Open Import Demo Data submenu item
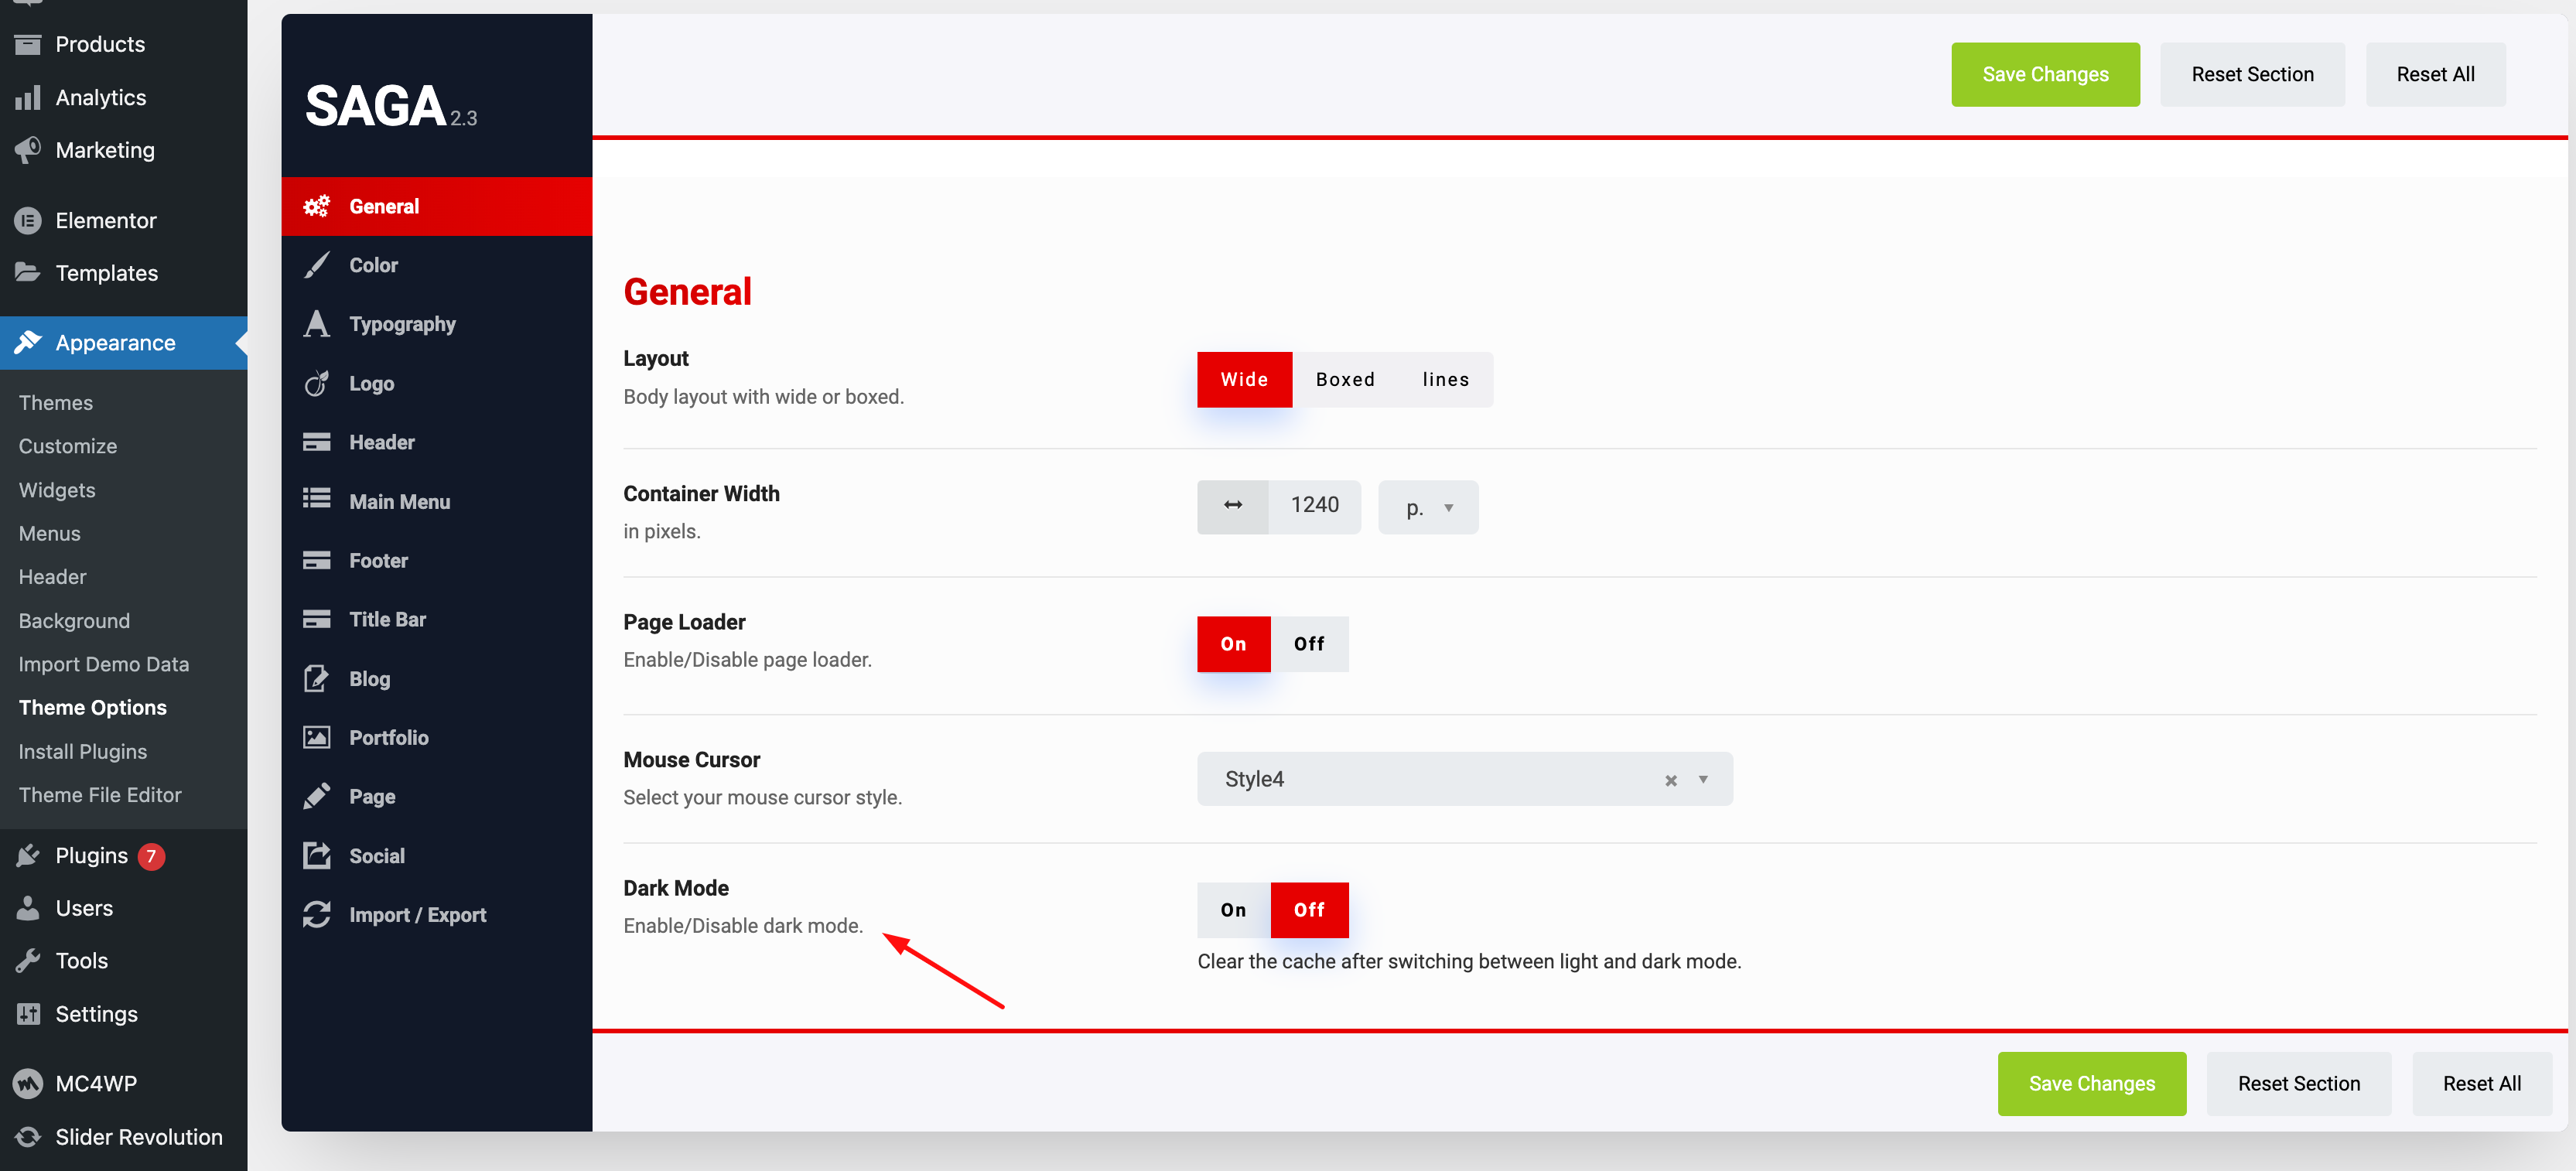 103,664
